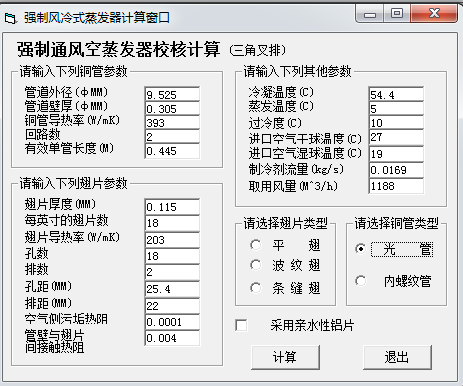This screenshot has height=386, width=463.
Task: Click the 取用风量 field showing 1188
Action: (396, 186)
